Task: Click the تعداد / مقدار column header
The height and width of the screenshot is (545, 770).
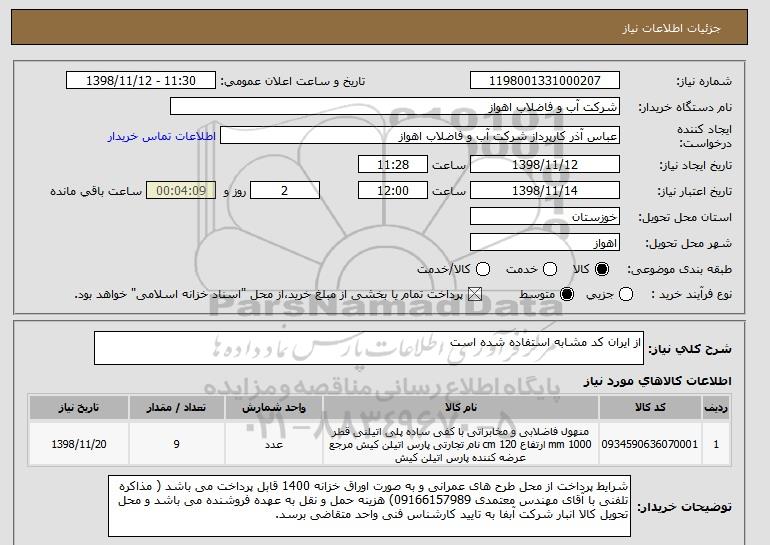Action: [177, 408]
